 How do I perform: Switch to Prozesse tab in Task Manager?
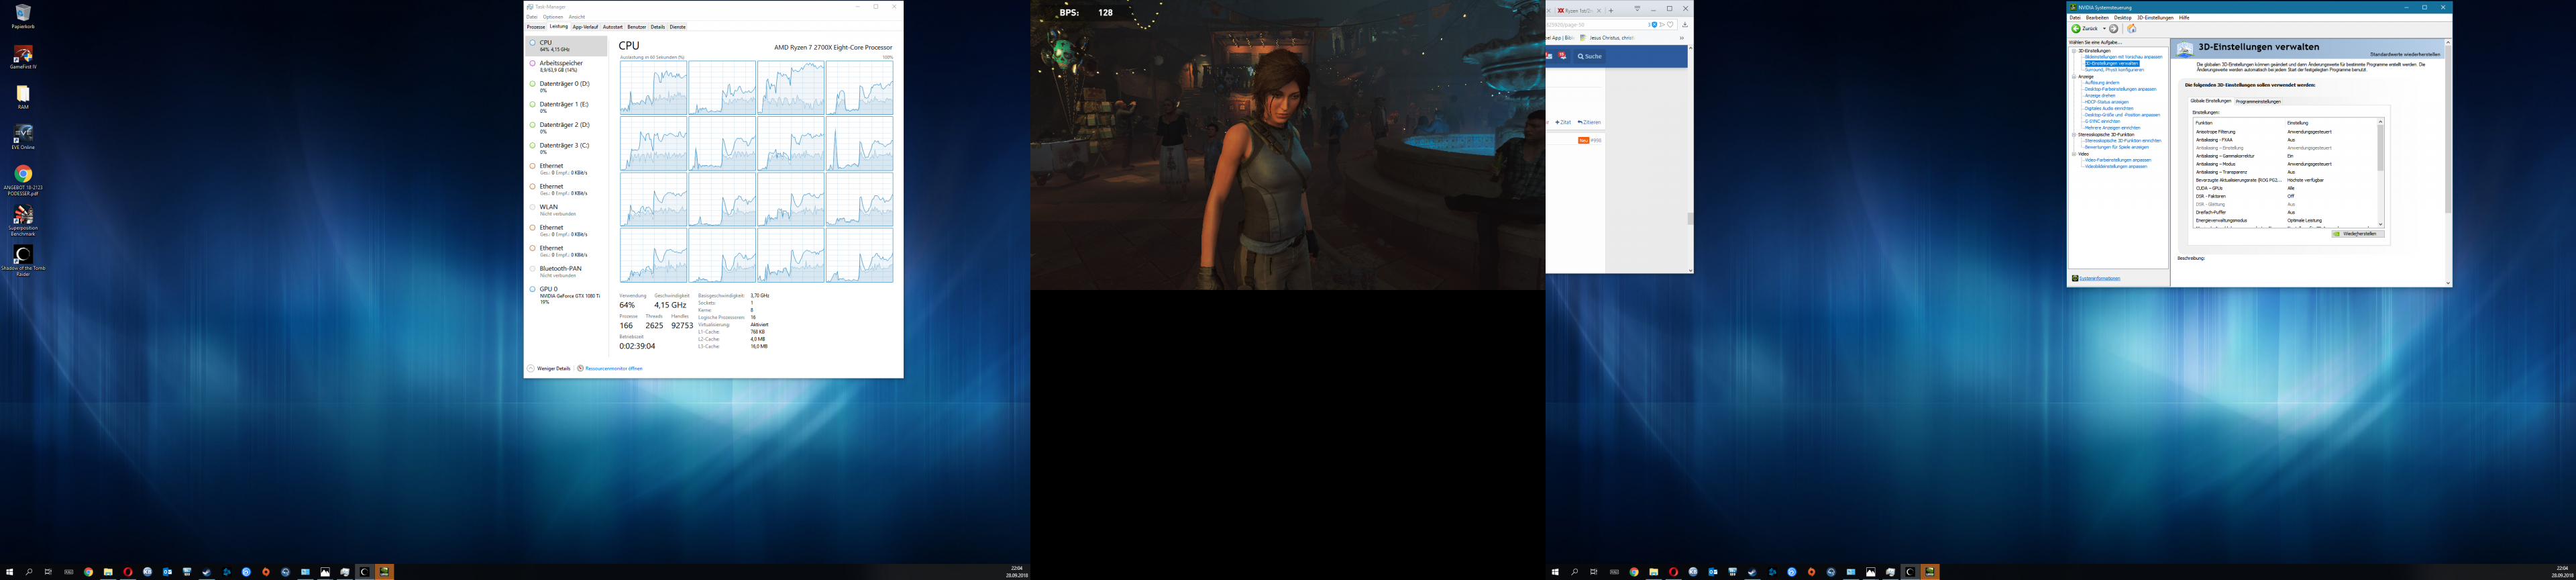coord(536,27)
